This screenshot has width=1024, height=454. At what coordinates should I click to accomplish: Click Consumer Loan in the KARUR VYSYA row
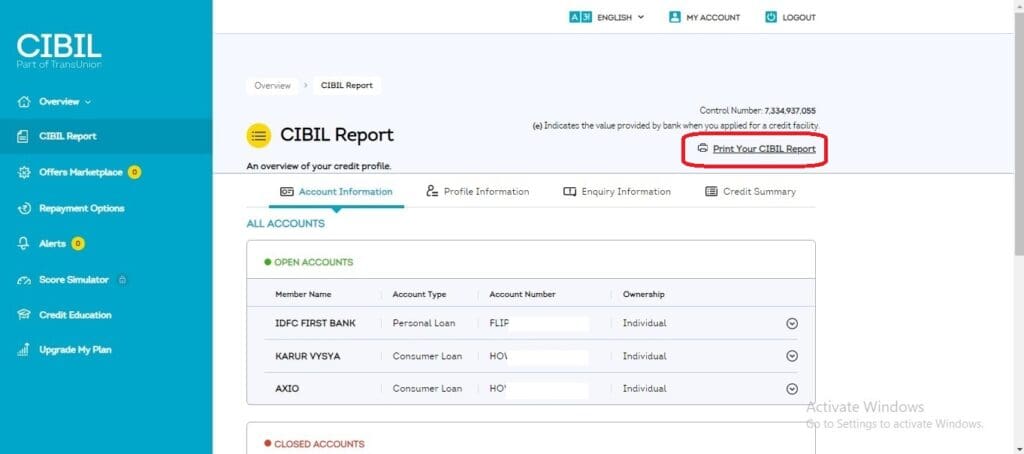(427, 356)
